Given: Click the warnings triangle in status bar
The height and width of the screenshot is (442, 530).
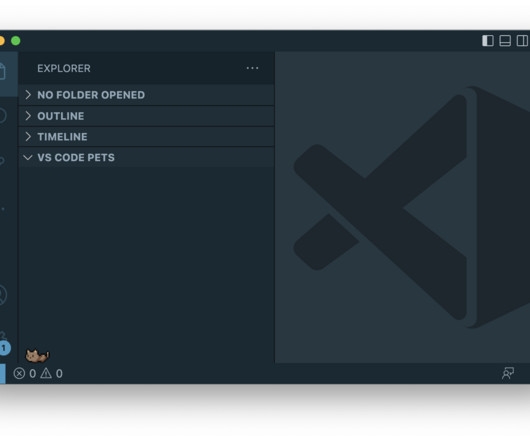Looking at the screenshot, I should (46, 373).
